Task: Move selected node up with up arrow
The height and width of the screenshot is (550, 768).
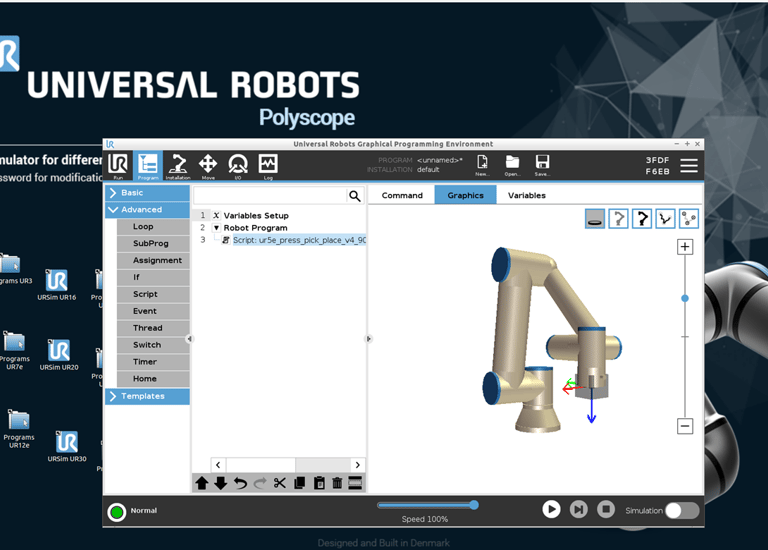Action: tap(201, 483)
